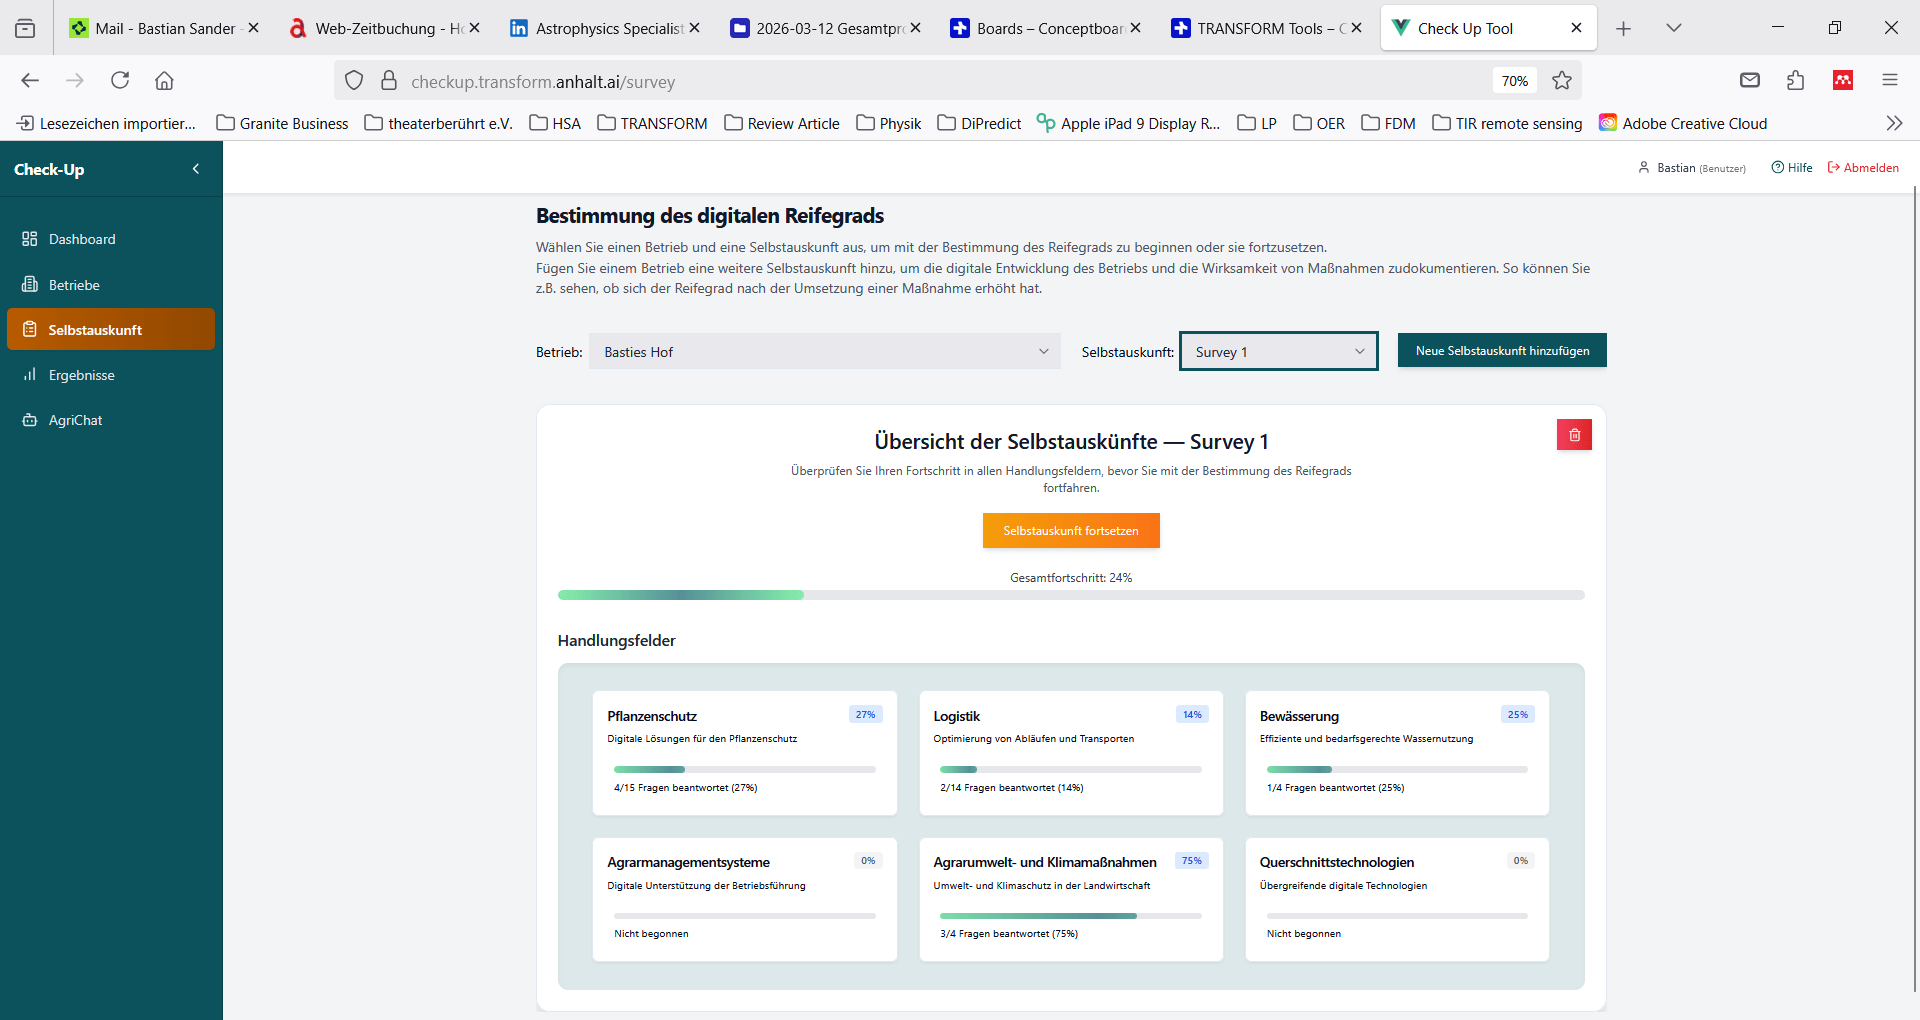
Task: Navigate to Ergebnisse in the sidebar
Action: tap(81, 375)
